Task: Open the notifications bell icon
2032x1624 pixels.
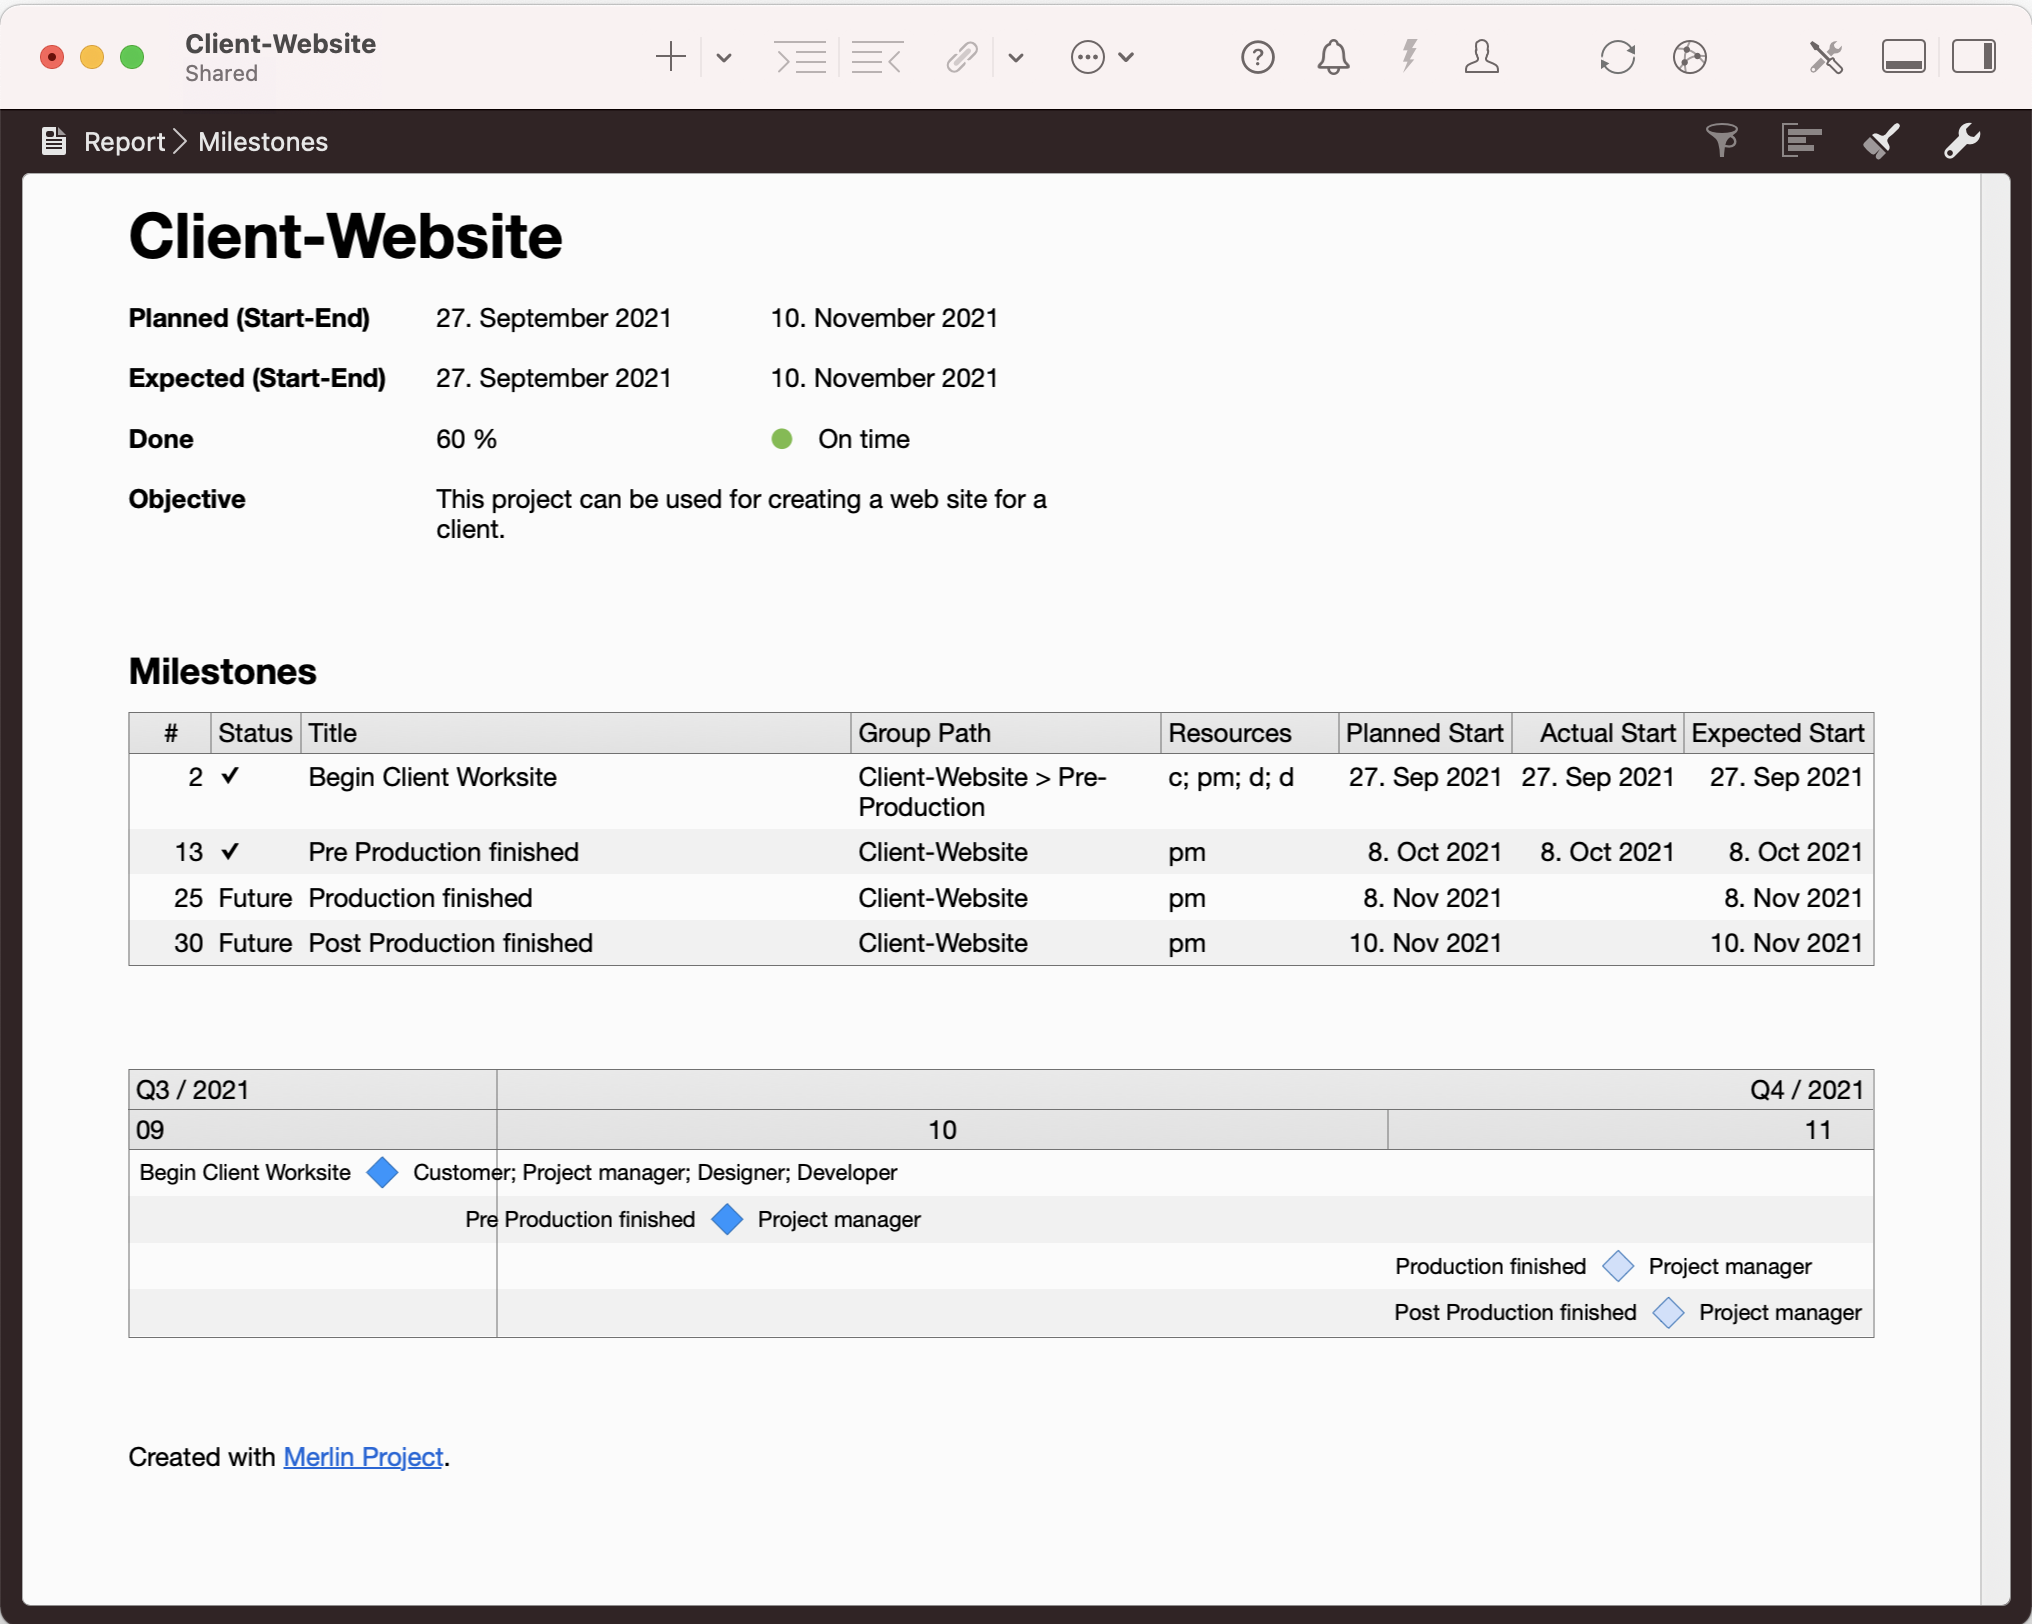Action: 1332,57
